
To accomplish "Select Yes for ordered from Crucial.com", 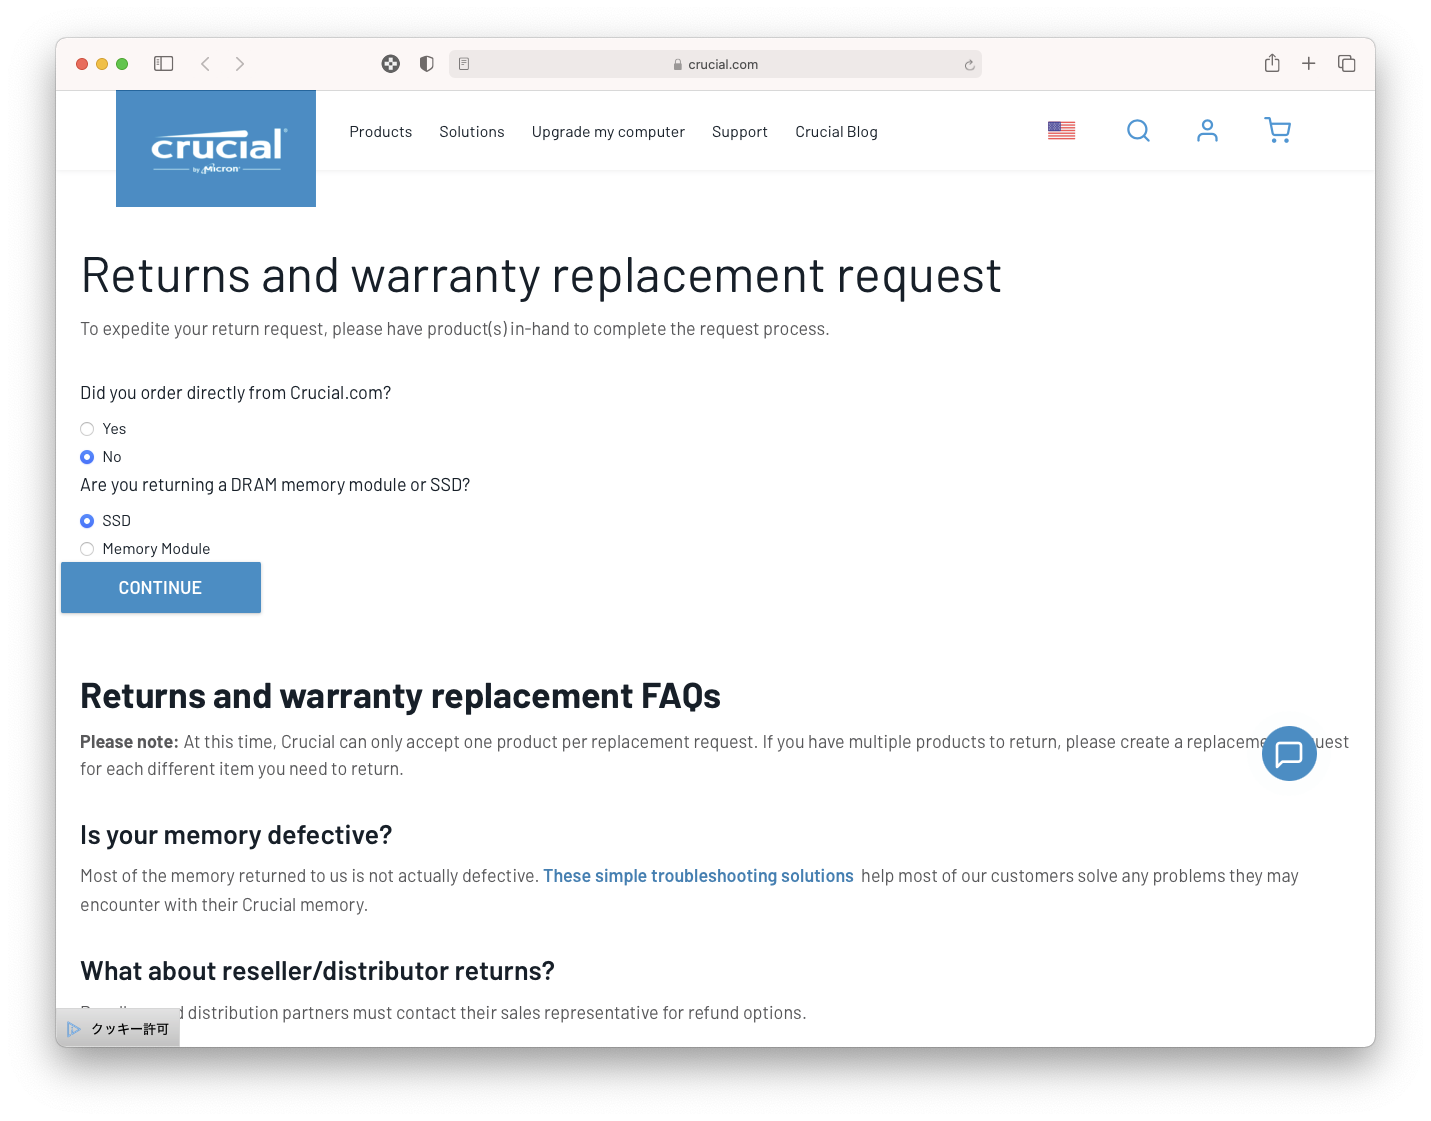I will [x=87, y=429].
